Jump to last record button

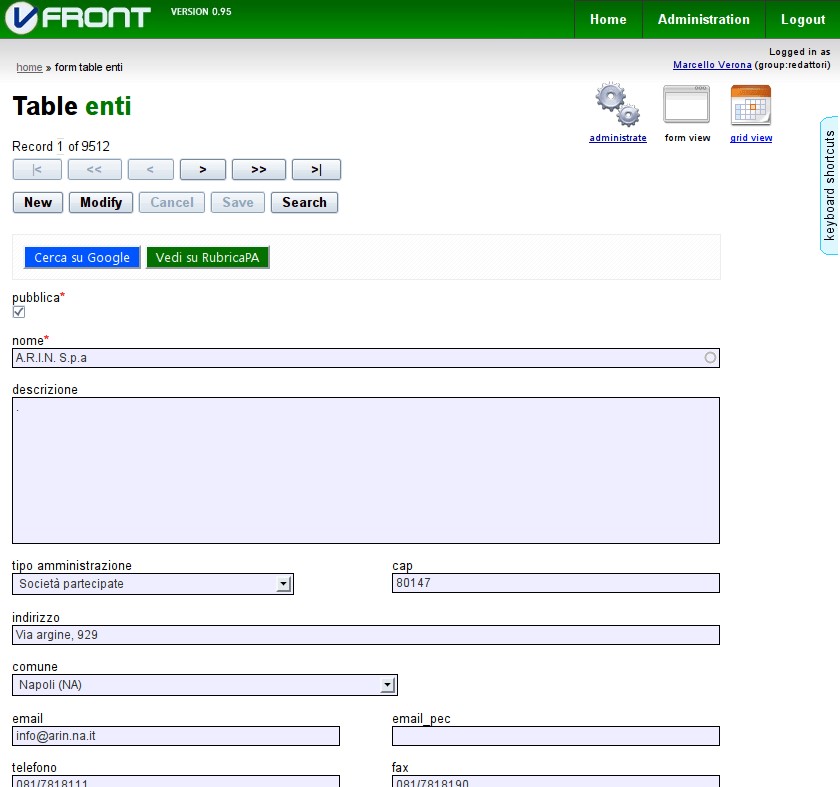click(315, 170)
